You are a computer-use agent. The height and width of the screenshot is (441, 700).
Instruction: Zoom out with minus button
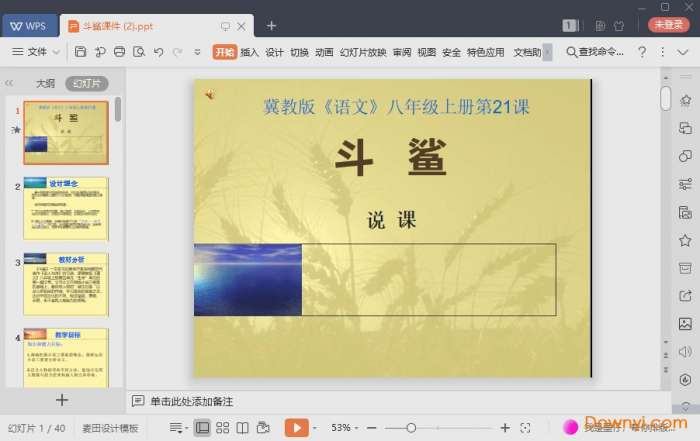371,428
